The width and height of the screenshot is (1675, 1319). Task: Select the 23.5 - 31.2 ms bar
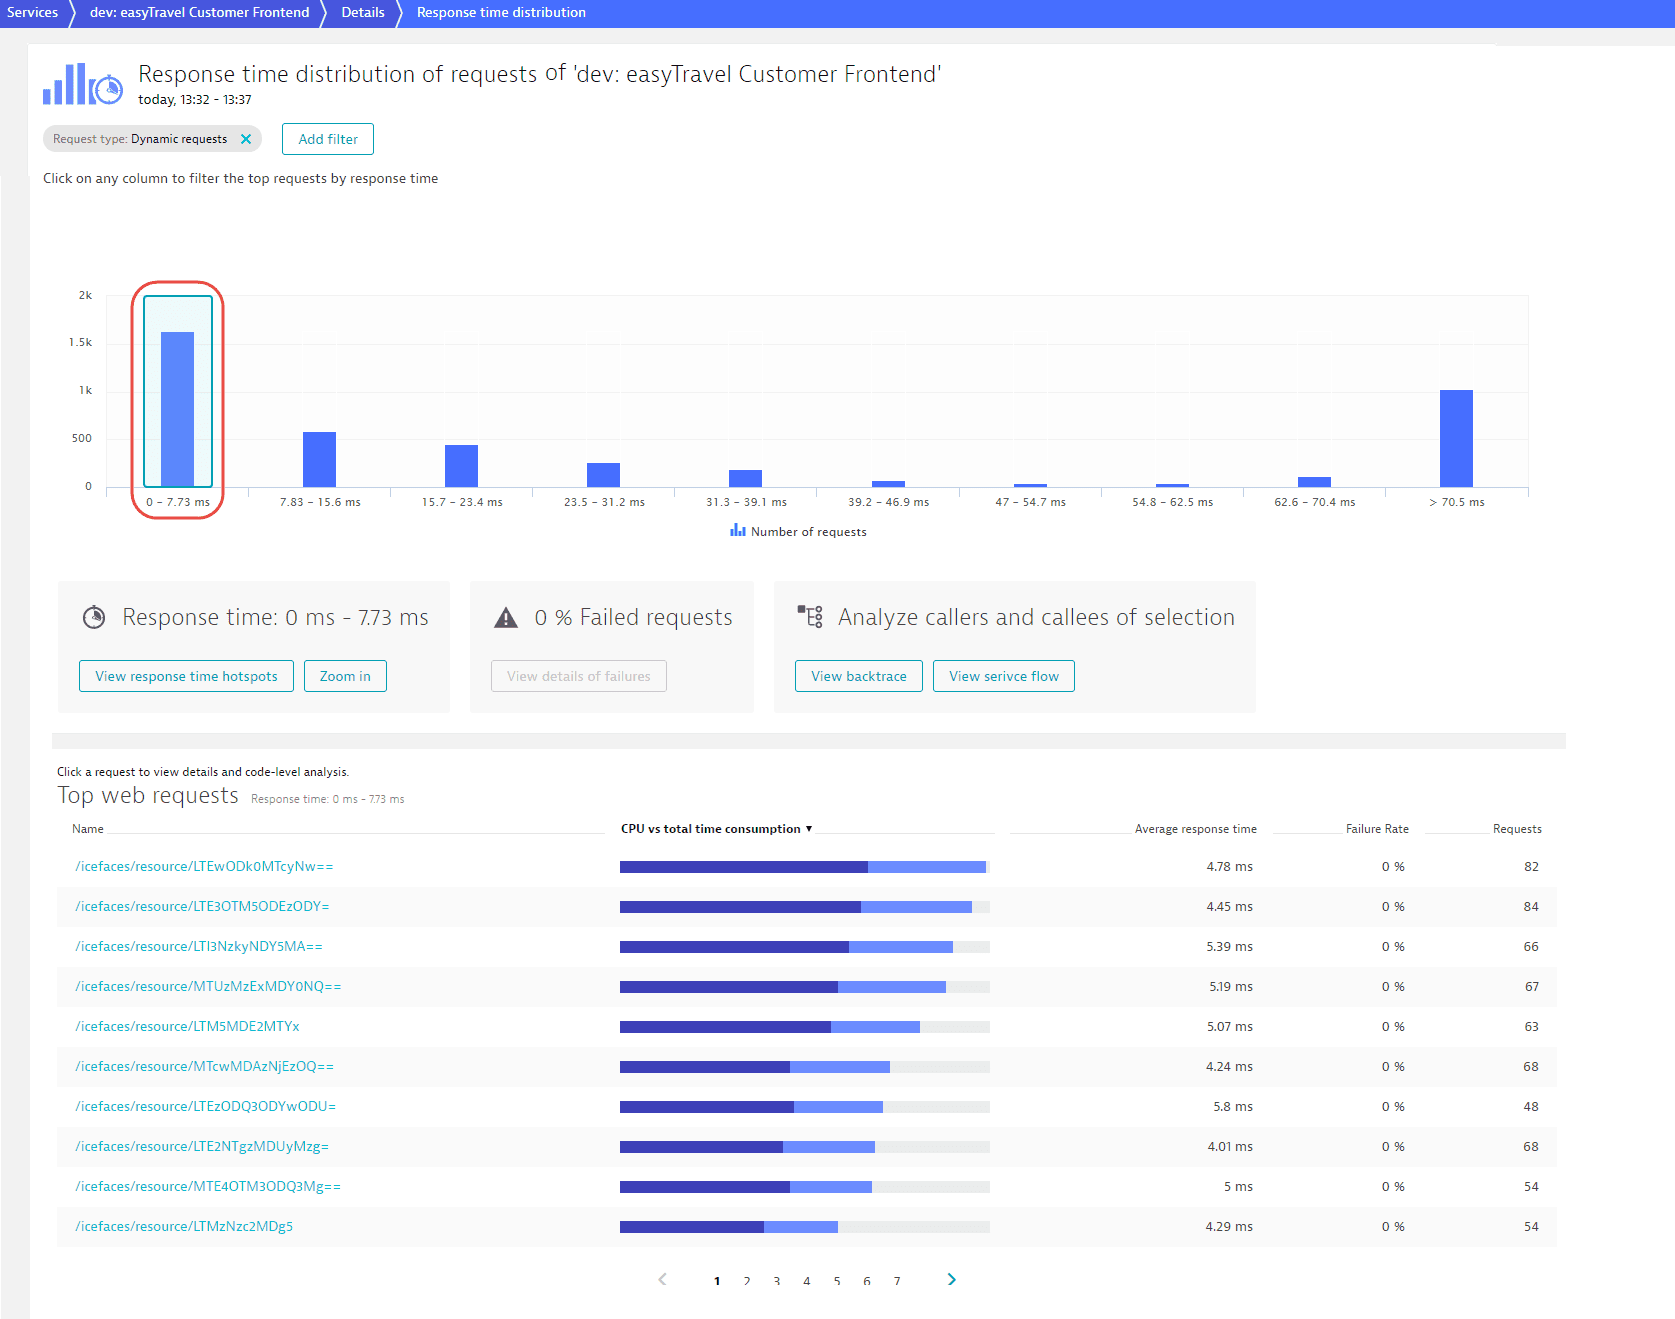click(x=604, y=475)
